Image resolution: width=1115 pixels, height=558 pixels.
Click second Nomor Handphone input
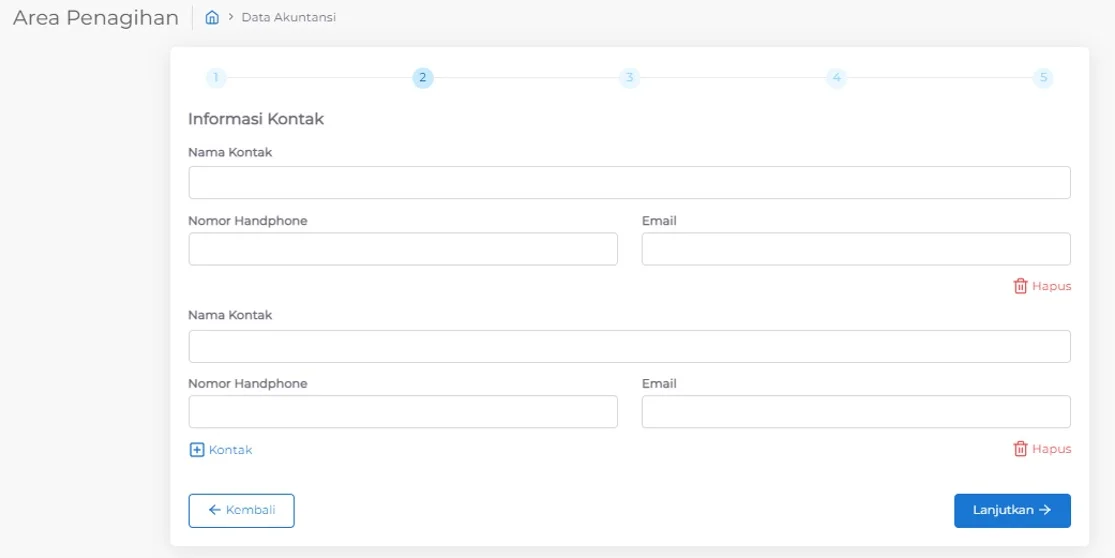pos(403,412)
